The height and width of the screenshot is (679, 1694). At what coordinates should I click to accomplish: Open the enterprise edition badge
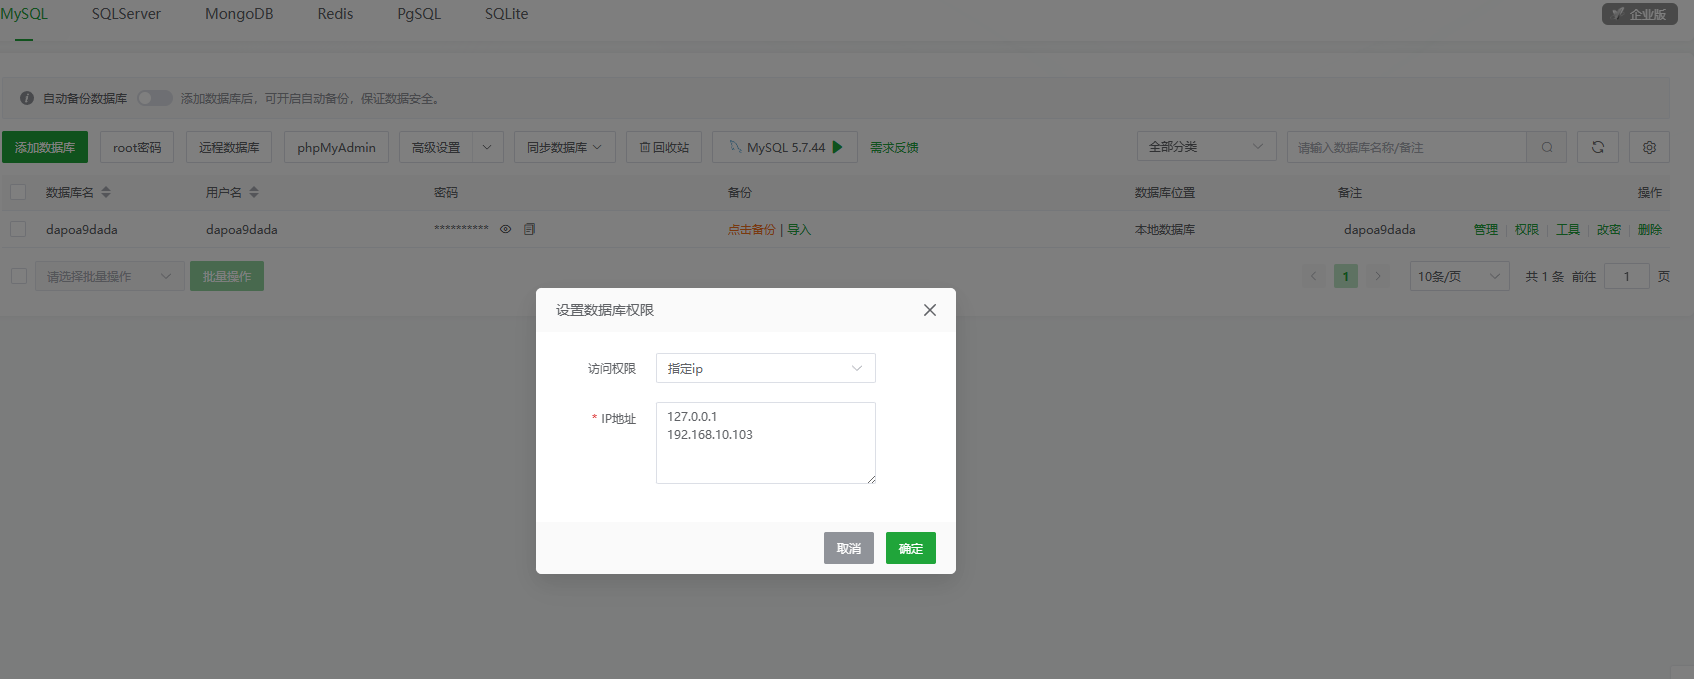1639,14
